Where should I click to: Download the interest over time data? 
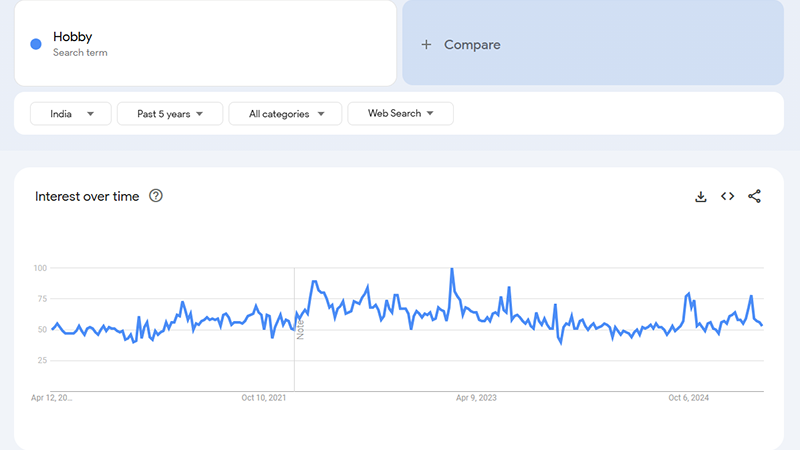[x=701, y=196]
